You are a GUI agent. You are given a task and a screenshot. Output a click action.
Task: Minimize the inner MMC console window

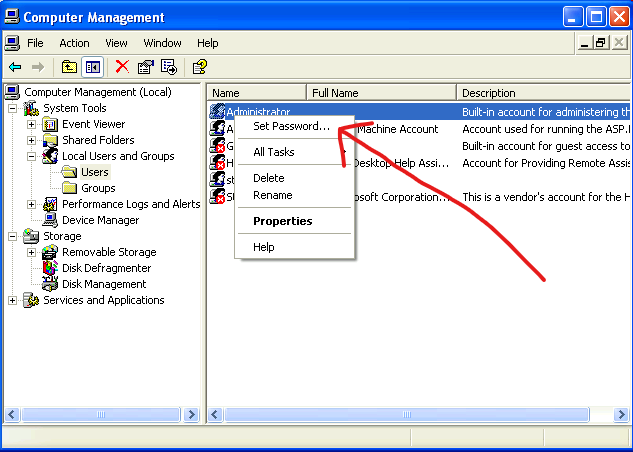(x=584, y=42)
